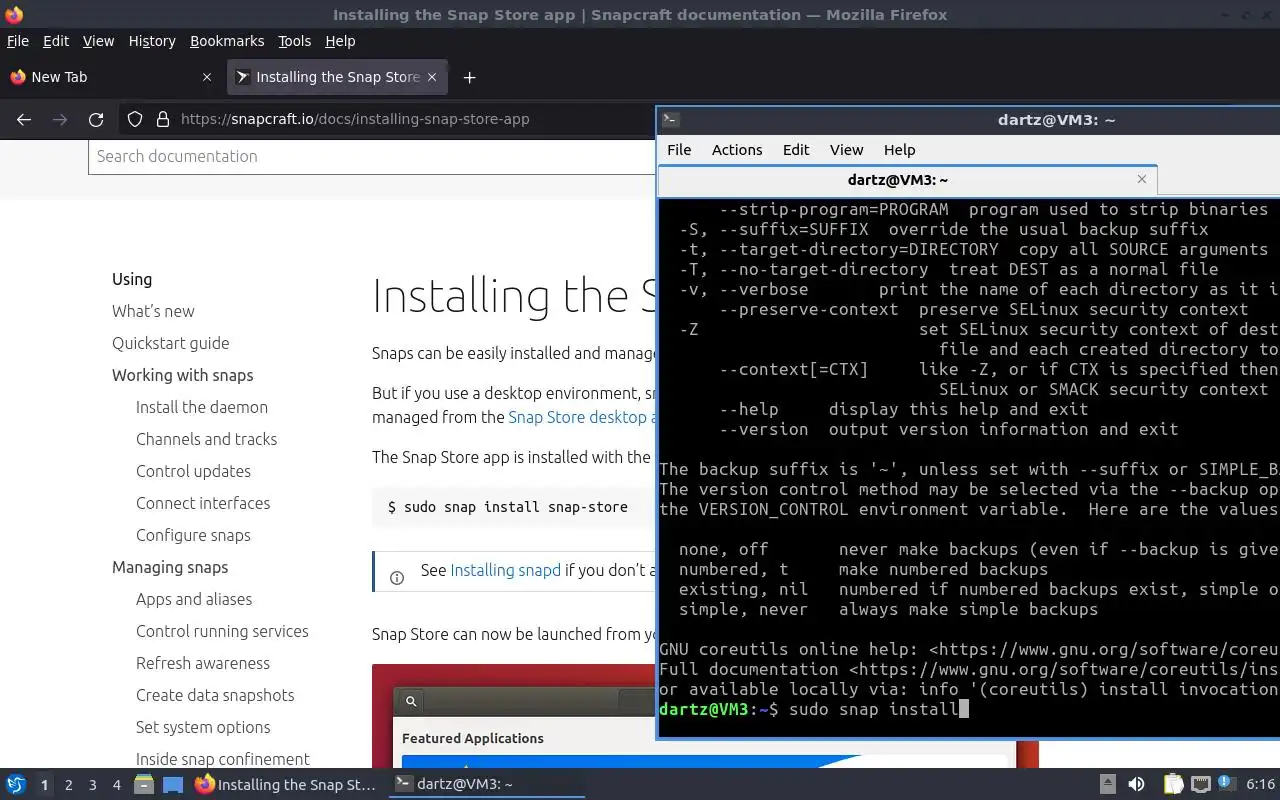1280x800 pixels.
Task: Click the dartz@VM3 terminal taskbar button
Action: pyautogui.click(x=485, y=784)
